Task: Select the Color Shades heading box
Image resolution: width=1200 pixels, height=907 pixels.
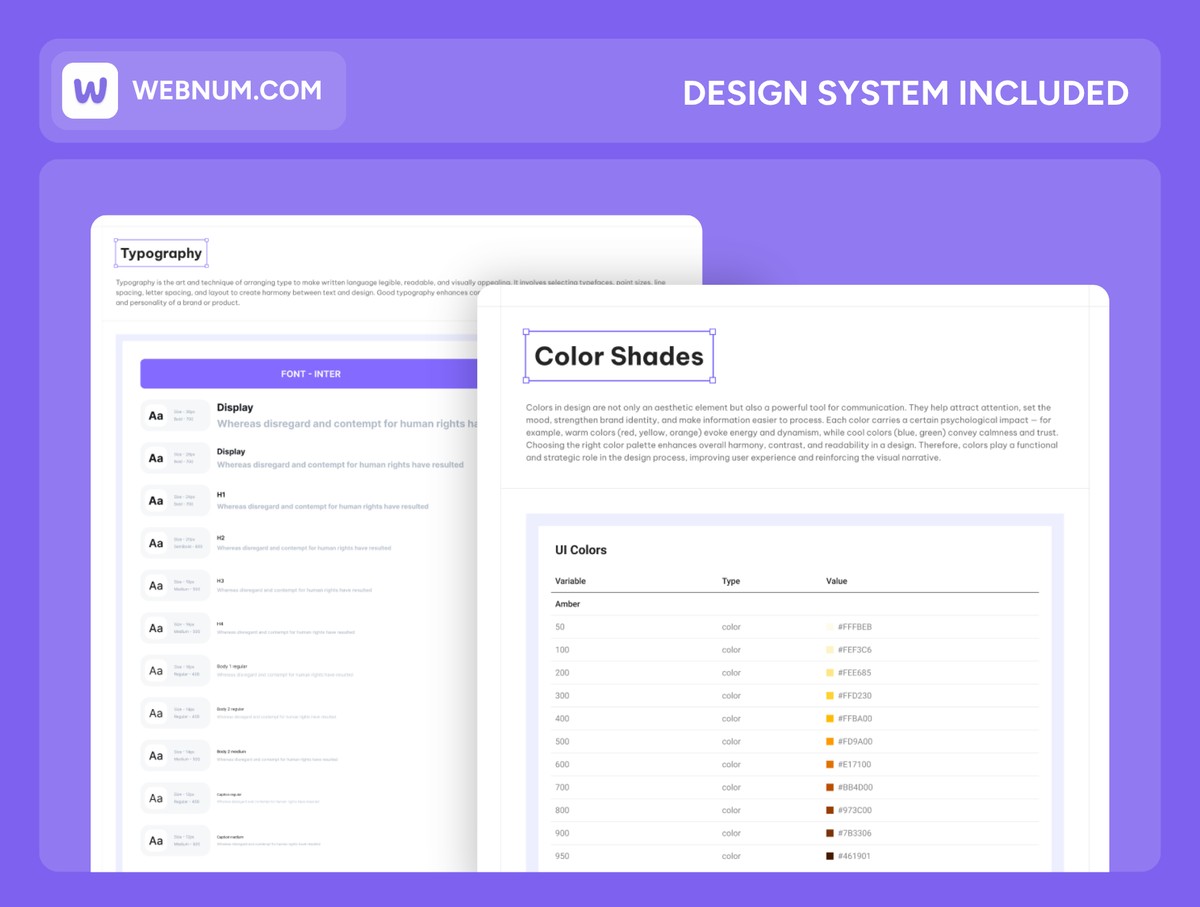Action: point(619,357)
